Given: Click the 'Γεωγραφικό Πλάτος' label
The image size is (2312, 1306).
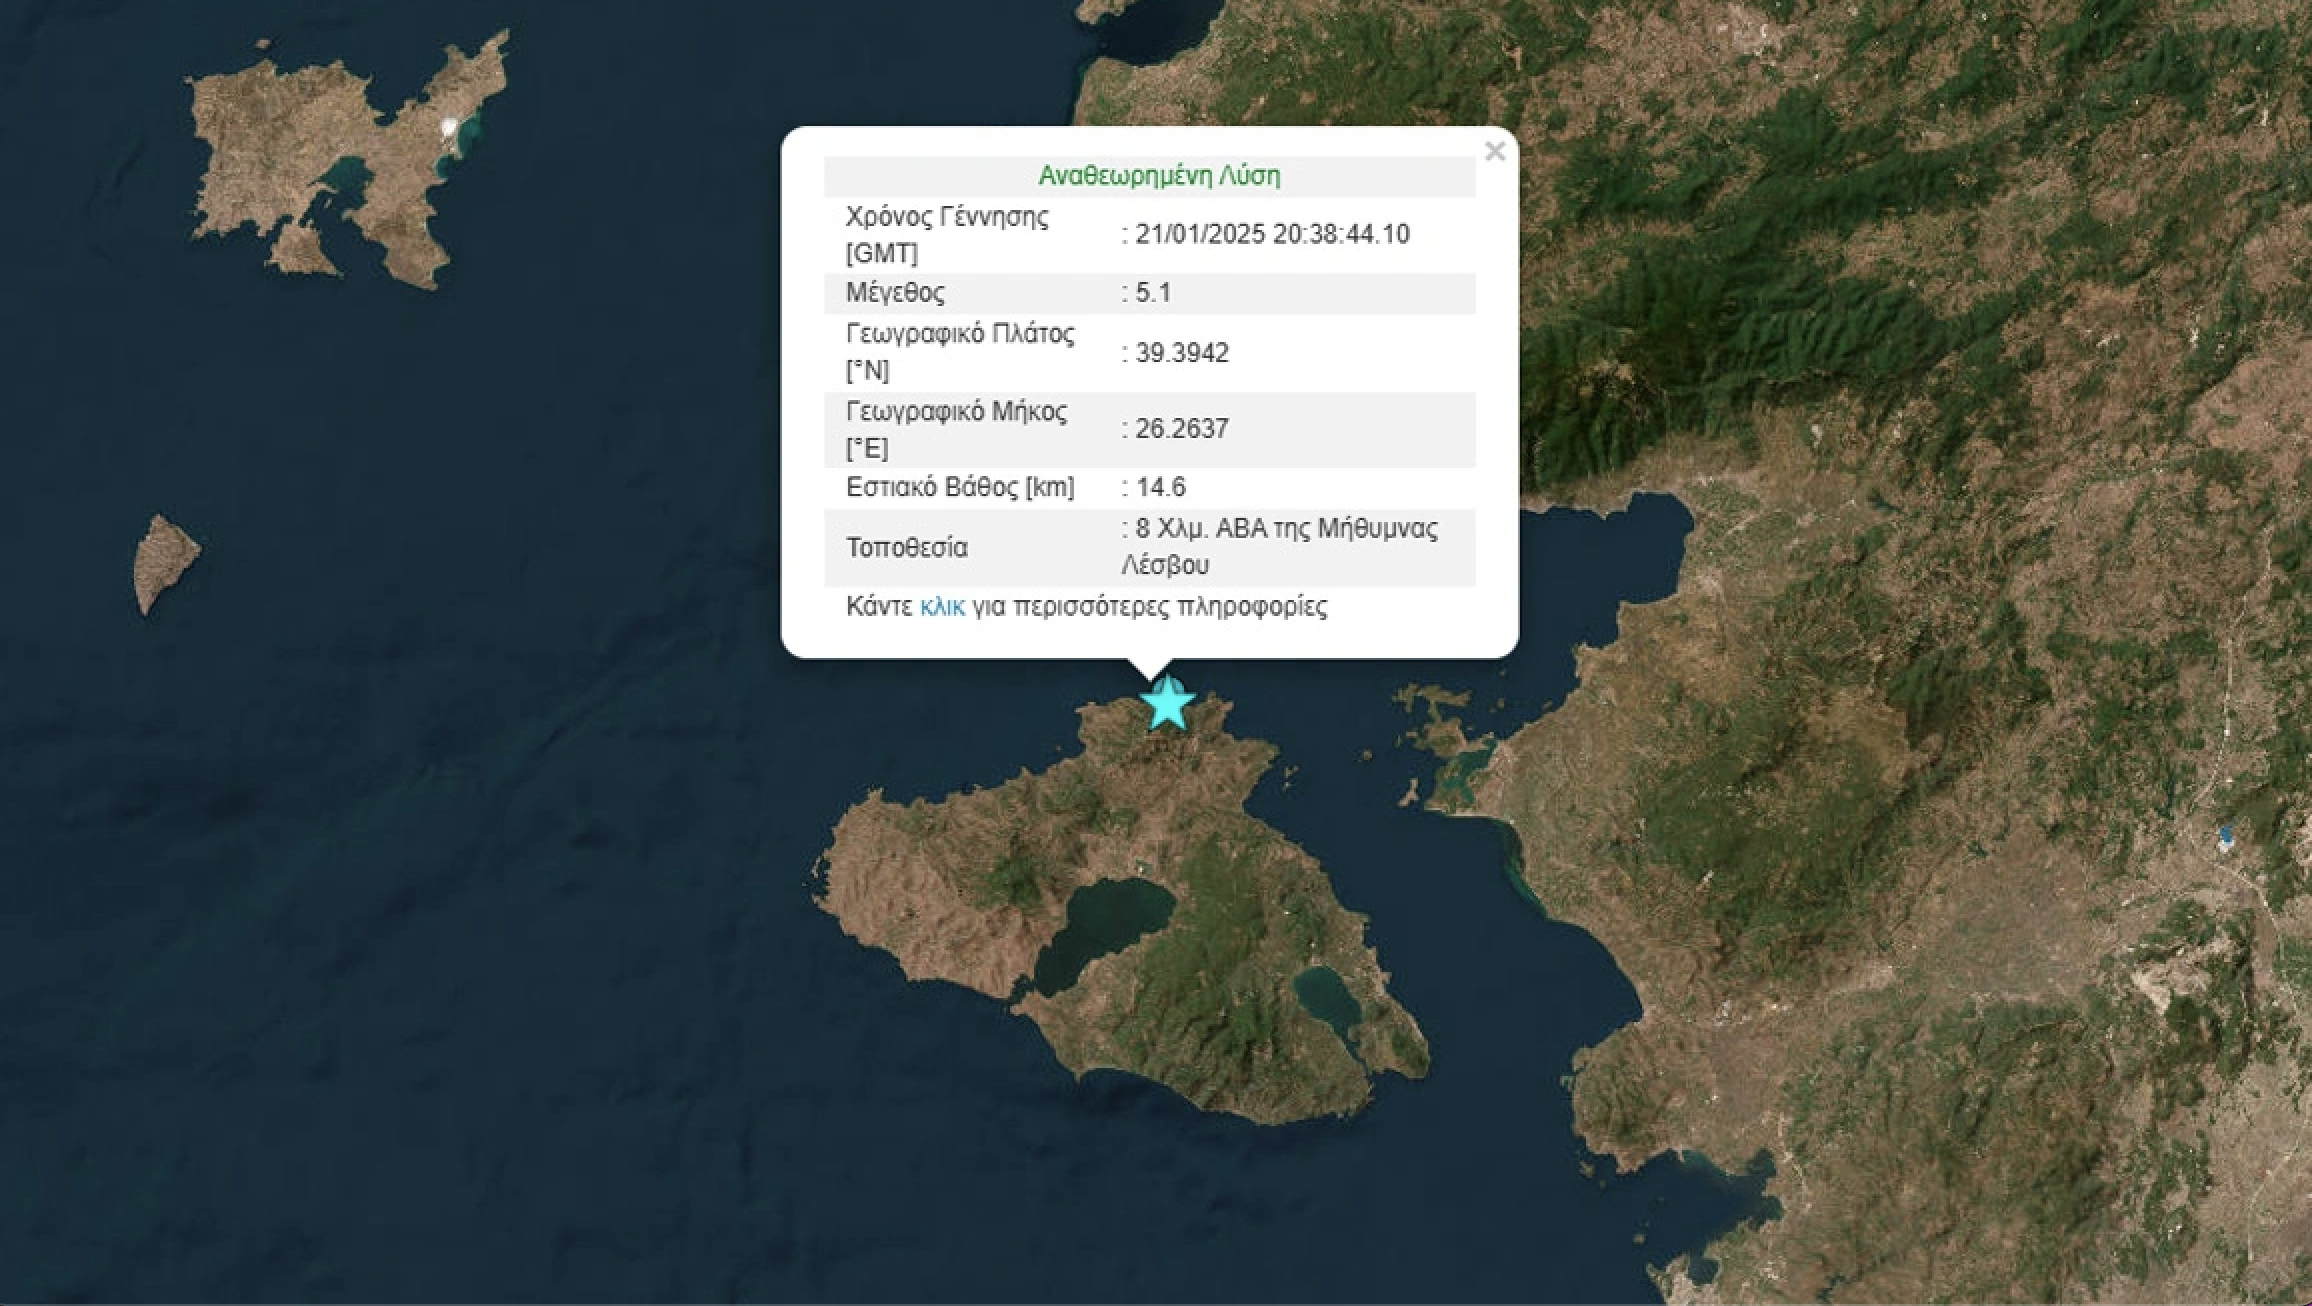Looking at the screenshot, I should (959, 334).
